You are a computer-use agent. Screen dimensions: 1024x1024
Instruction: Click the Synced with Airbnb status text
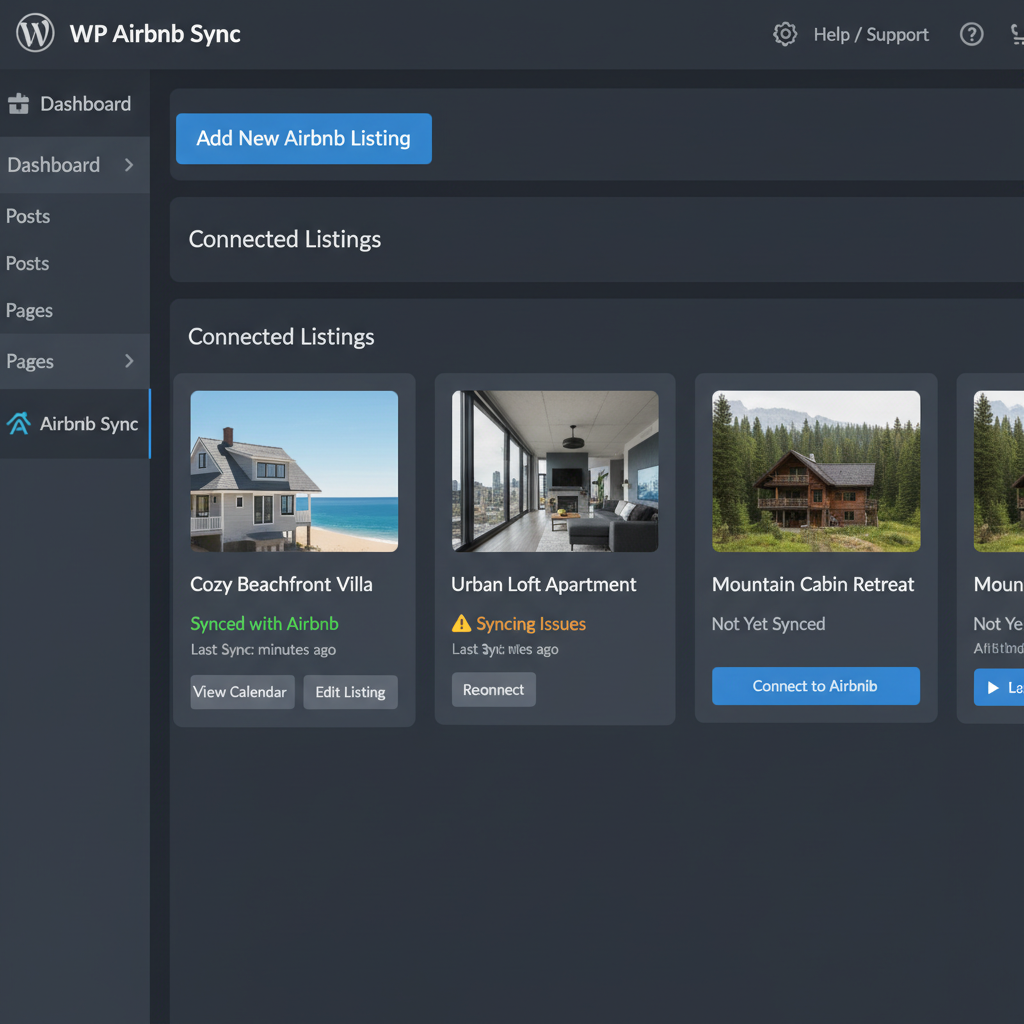click(264, 624)
